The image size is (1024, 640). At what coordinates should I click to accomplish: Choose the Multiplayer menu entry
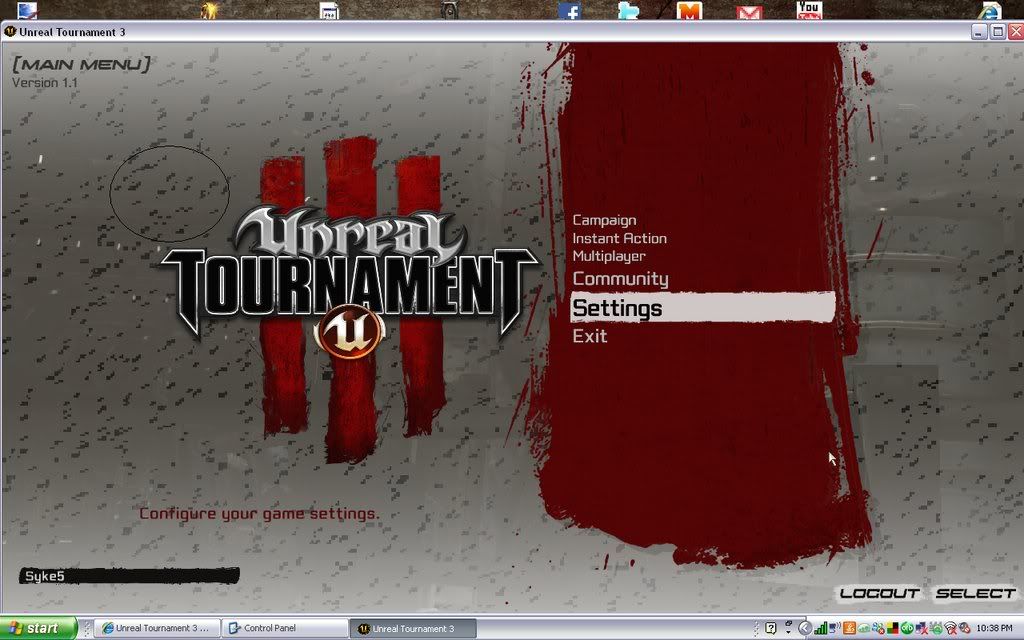click(609, 256)
